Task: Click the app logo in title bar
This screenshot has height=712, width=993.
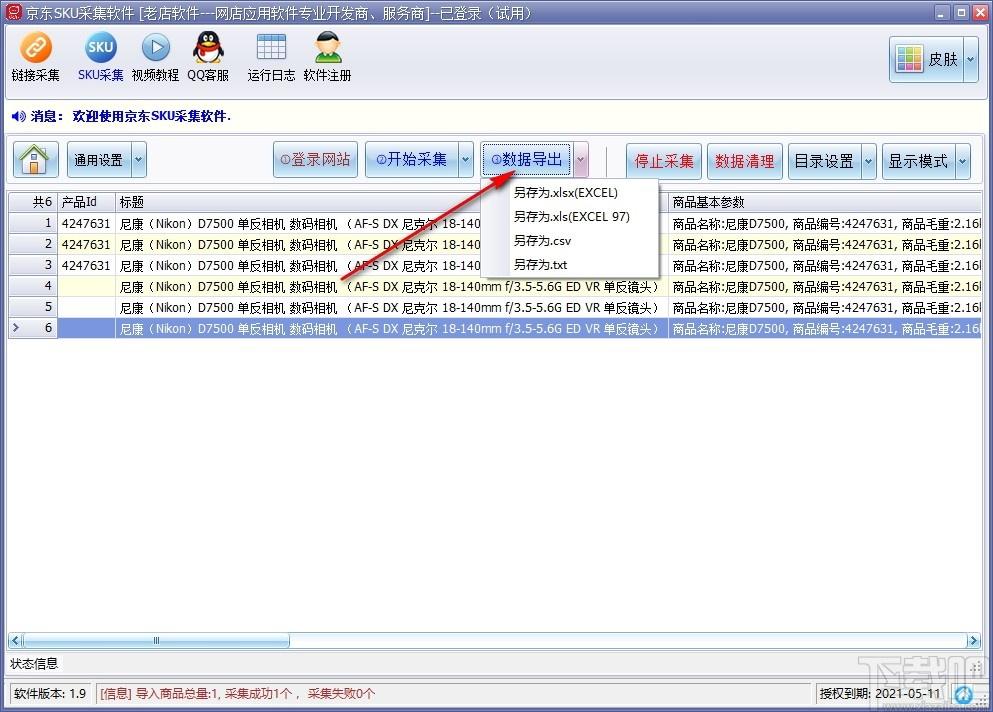Action: point(13,13)
